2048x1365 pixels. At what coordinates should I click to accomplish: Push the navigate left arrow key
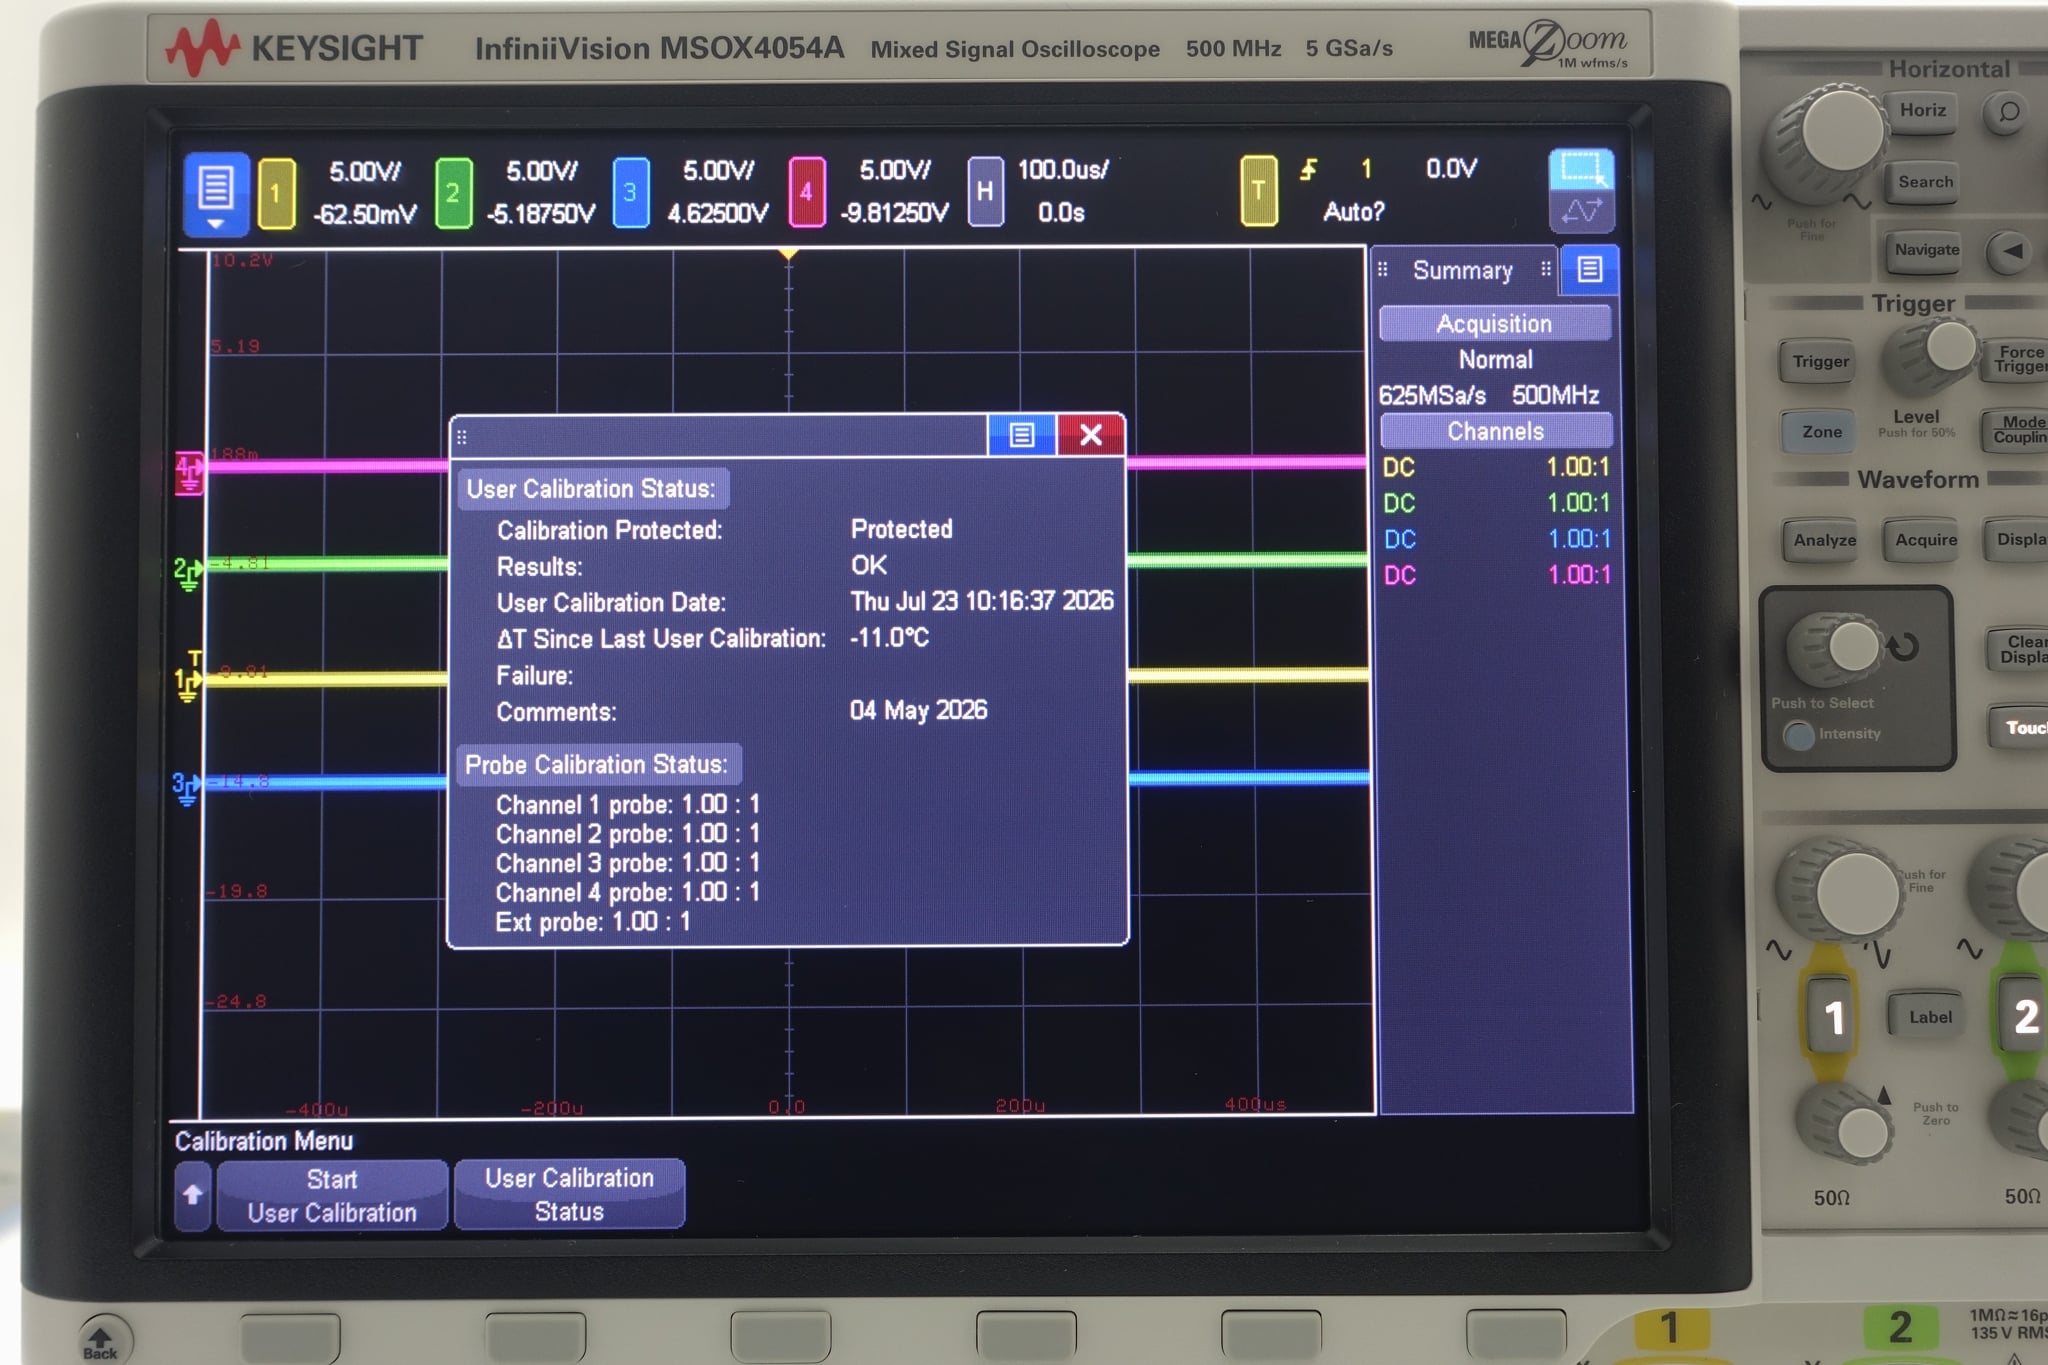pyautogui.click(x=2012, y=251)
